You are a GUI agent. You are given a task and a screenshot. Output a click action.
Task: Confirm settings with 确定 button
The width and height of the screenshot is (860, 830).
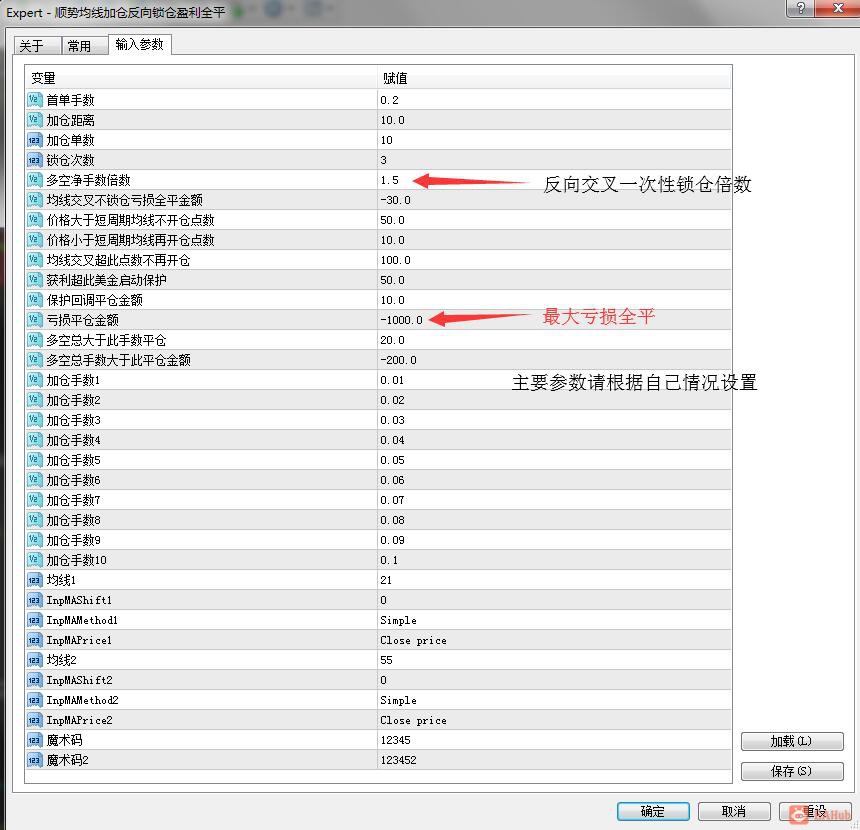pos(653,811)
